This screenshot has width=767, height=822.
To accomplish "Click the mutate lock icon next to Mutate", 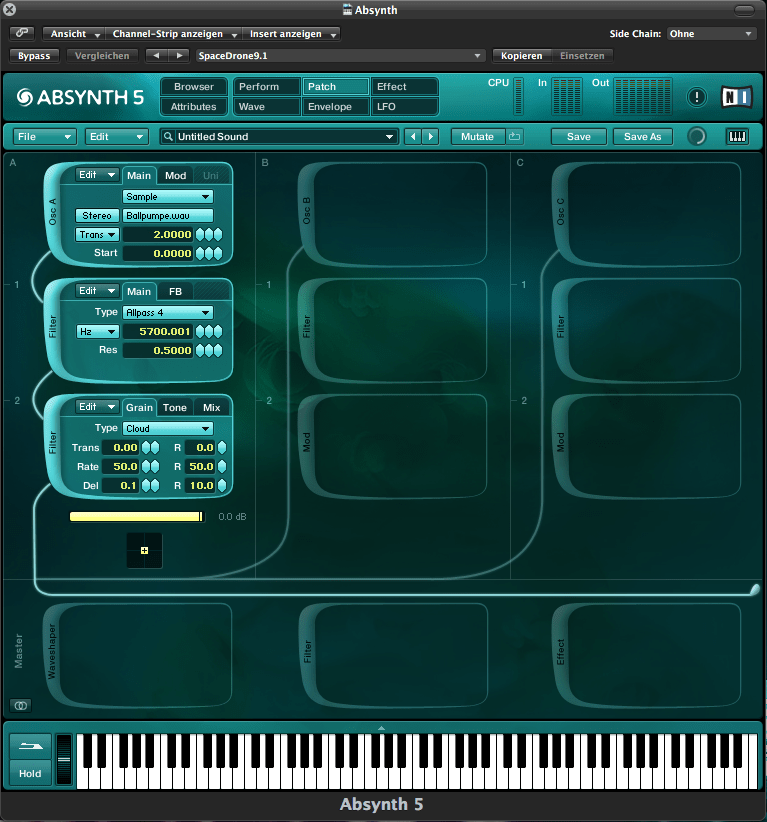I will point(515,136).
